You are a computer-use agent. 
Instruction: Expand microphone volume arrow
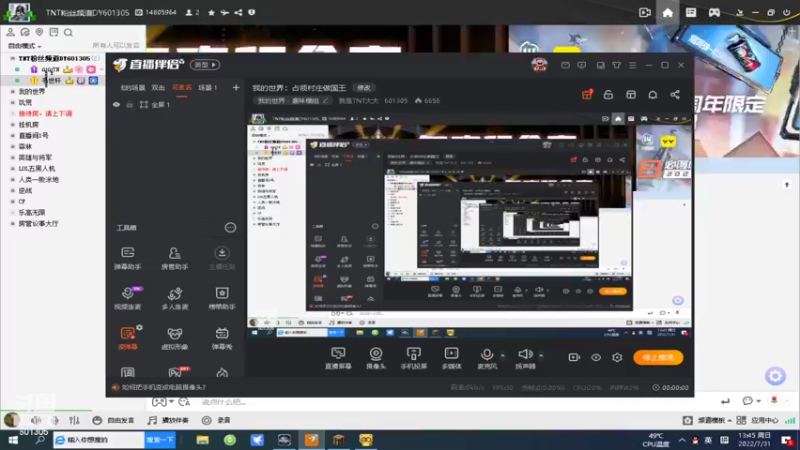click(503, 356)
